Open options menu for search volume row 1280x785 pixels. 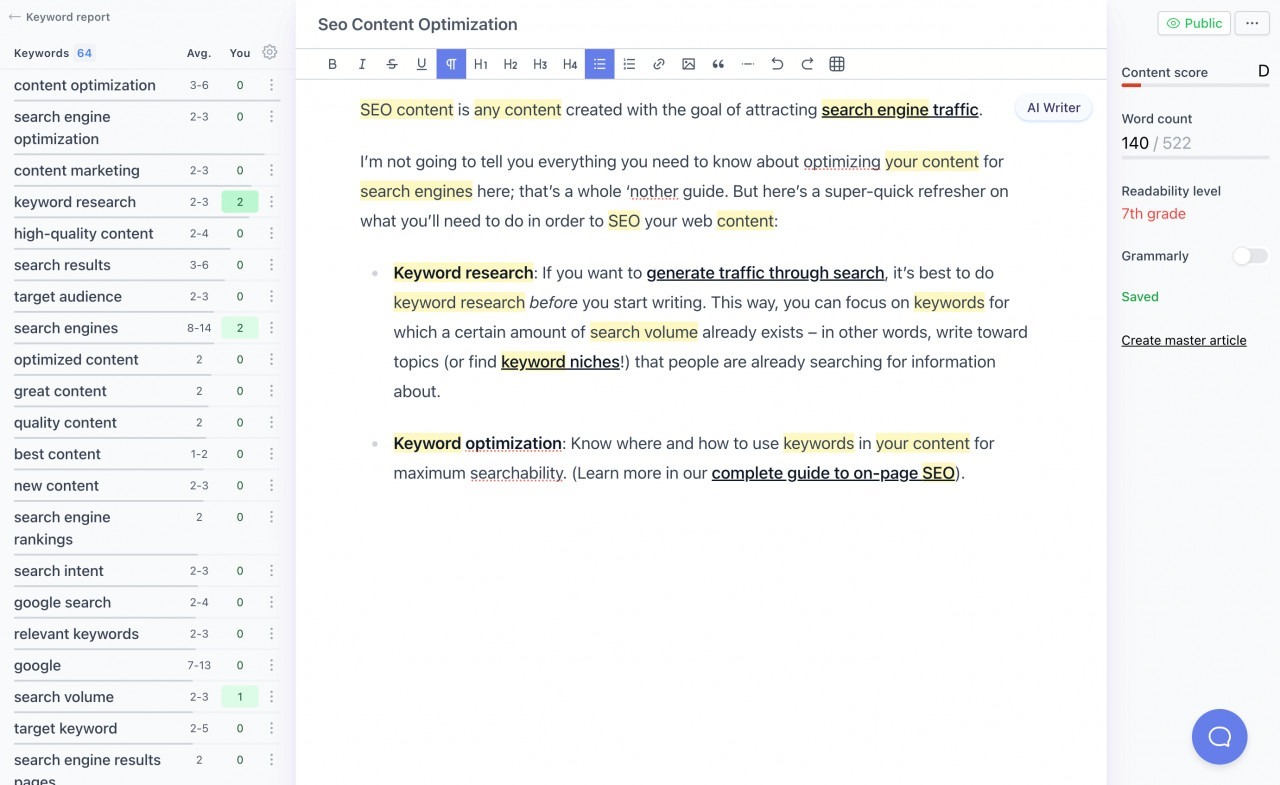coord(271,697)
